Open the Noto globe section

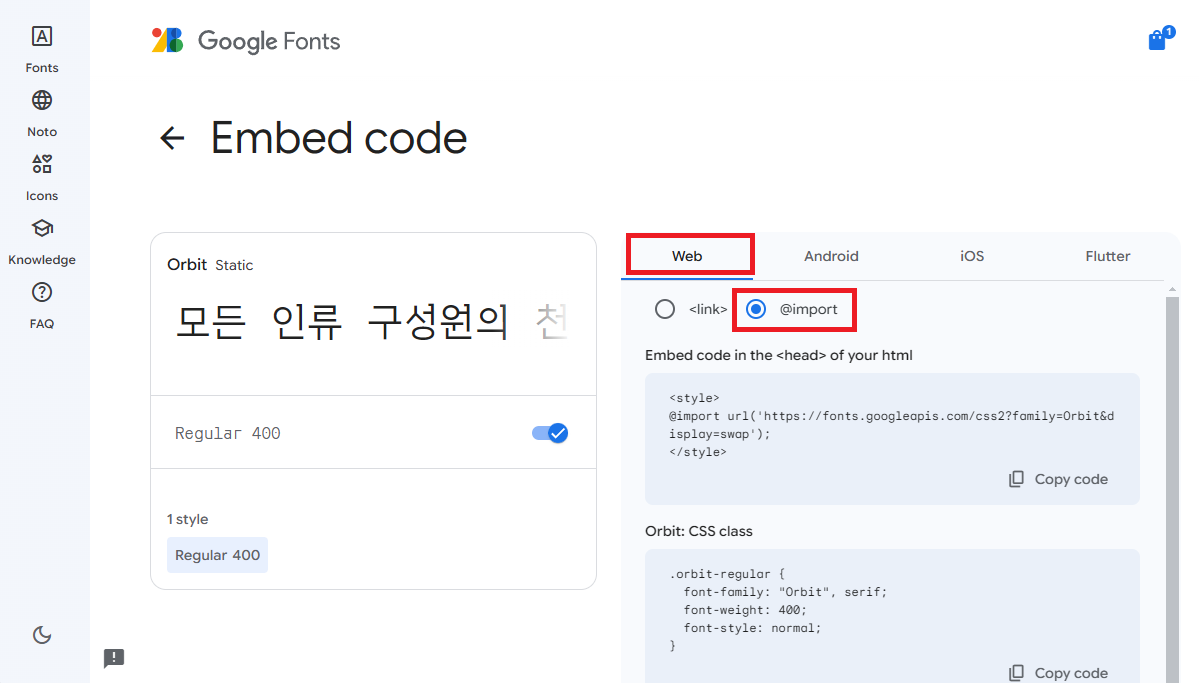pos(41,114)
